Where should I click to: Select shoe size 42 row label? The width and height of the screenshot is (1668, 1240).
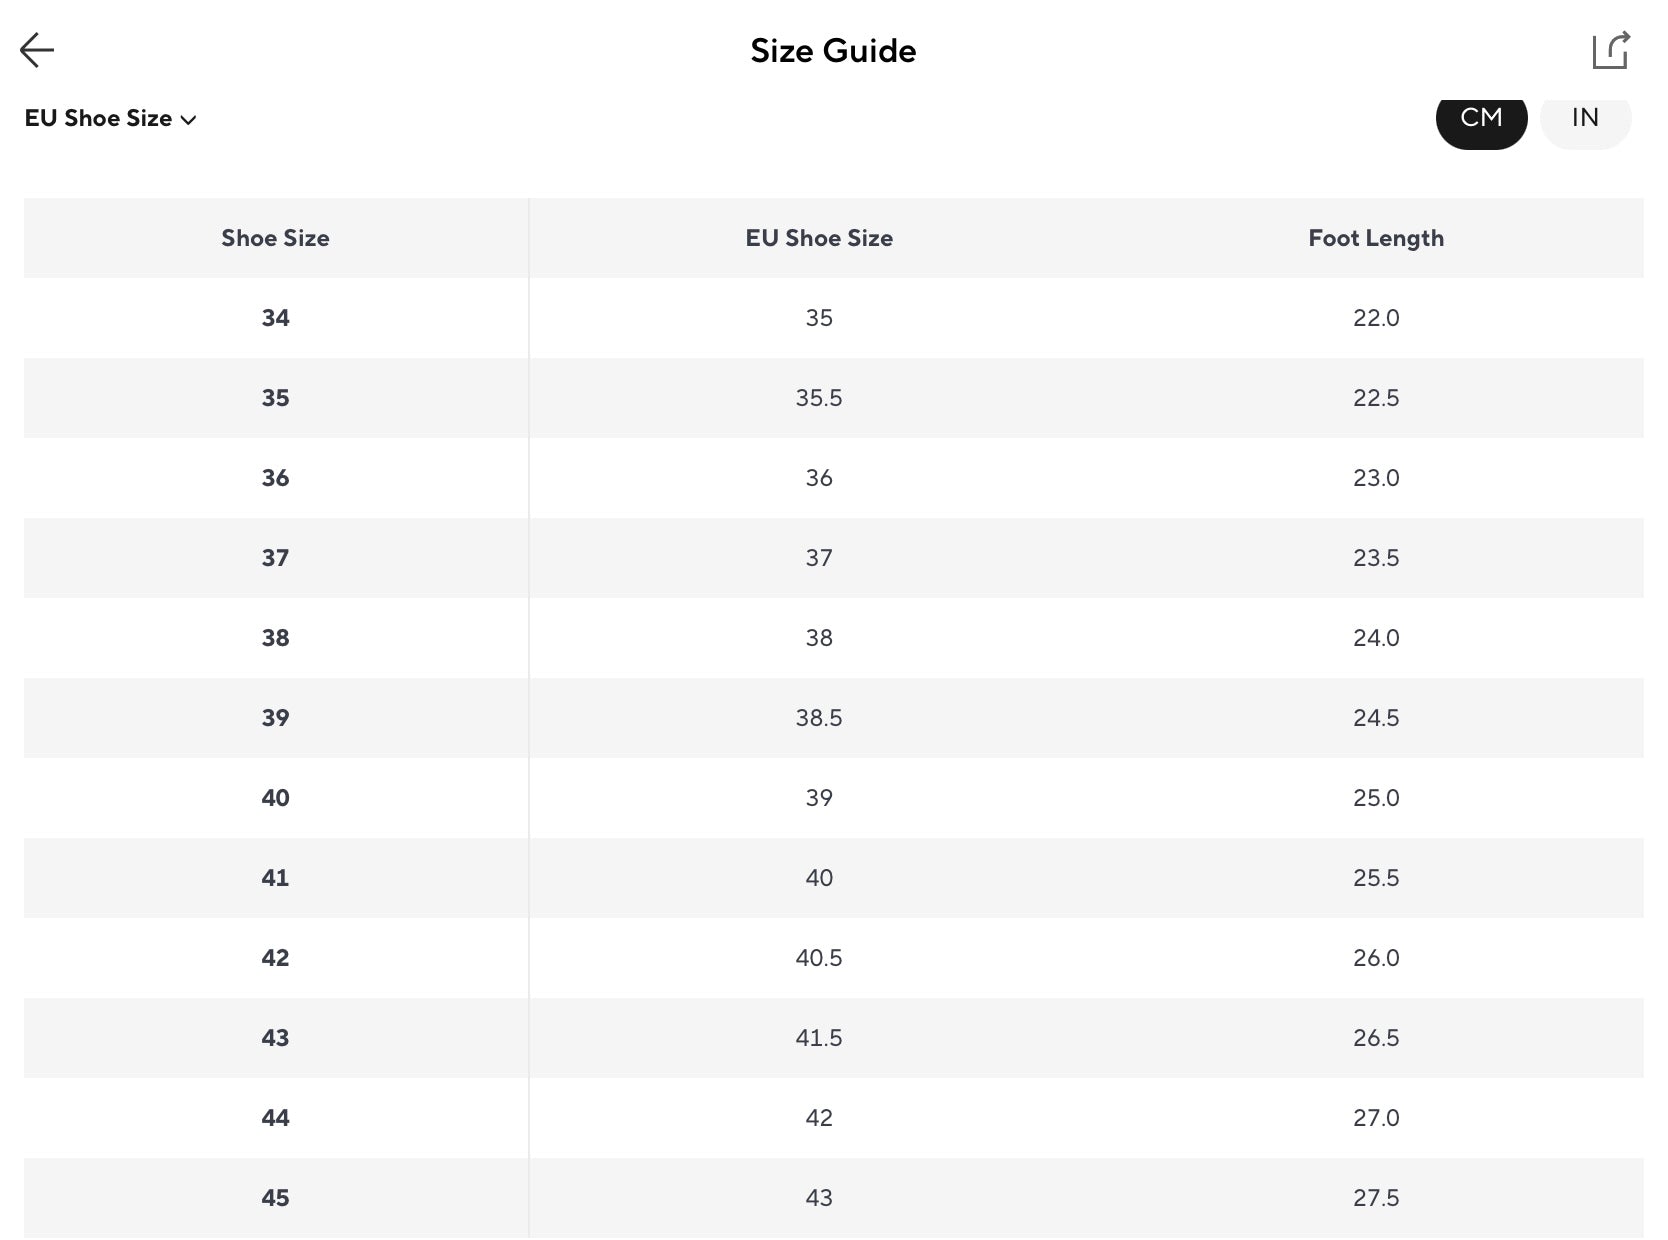[275, 958]
